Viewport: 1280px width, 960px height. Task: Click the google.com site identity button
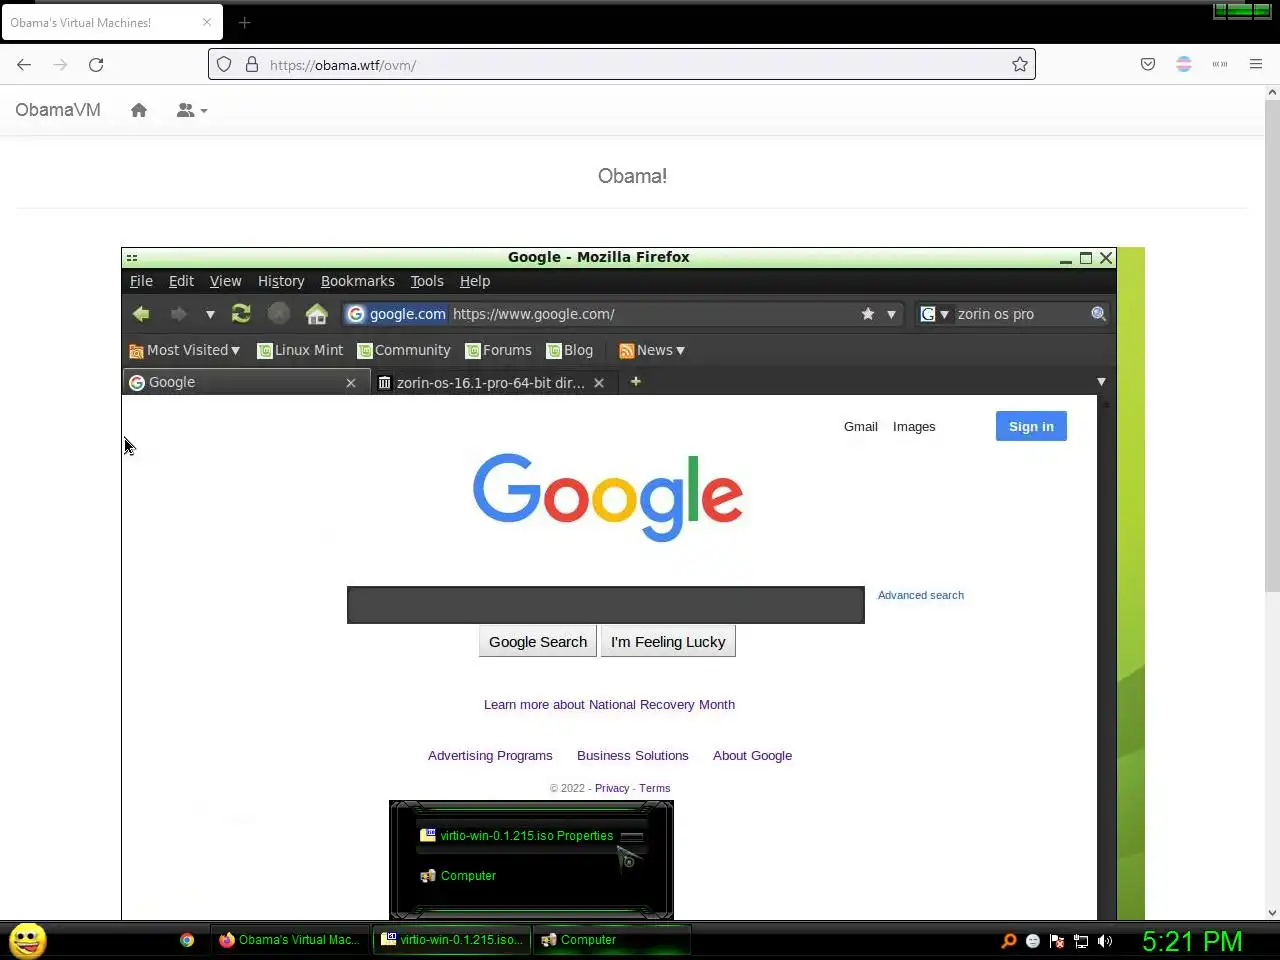pos(396,314)
